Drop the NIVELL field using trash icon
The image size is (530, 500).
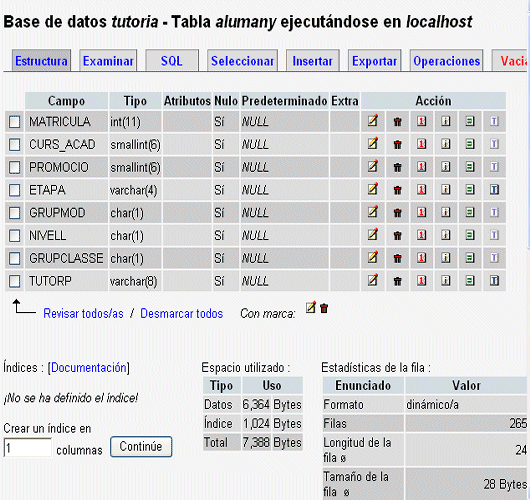coord(398,235)
